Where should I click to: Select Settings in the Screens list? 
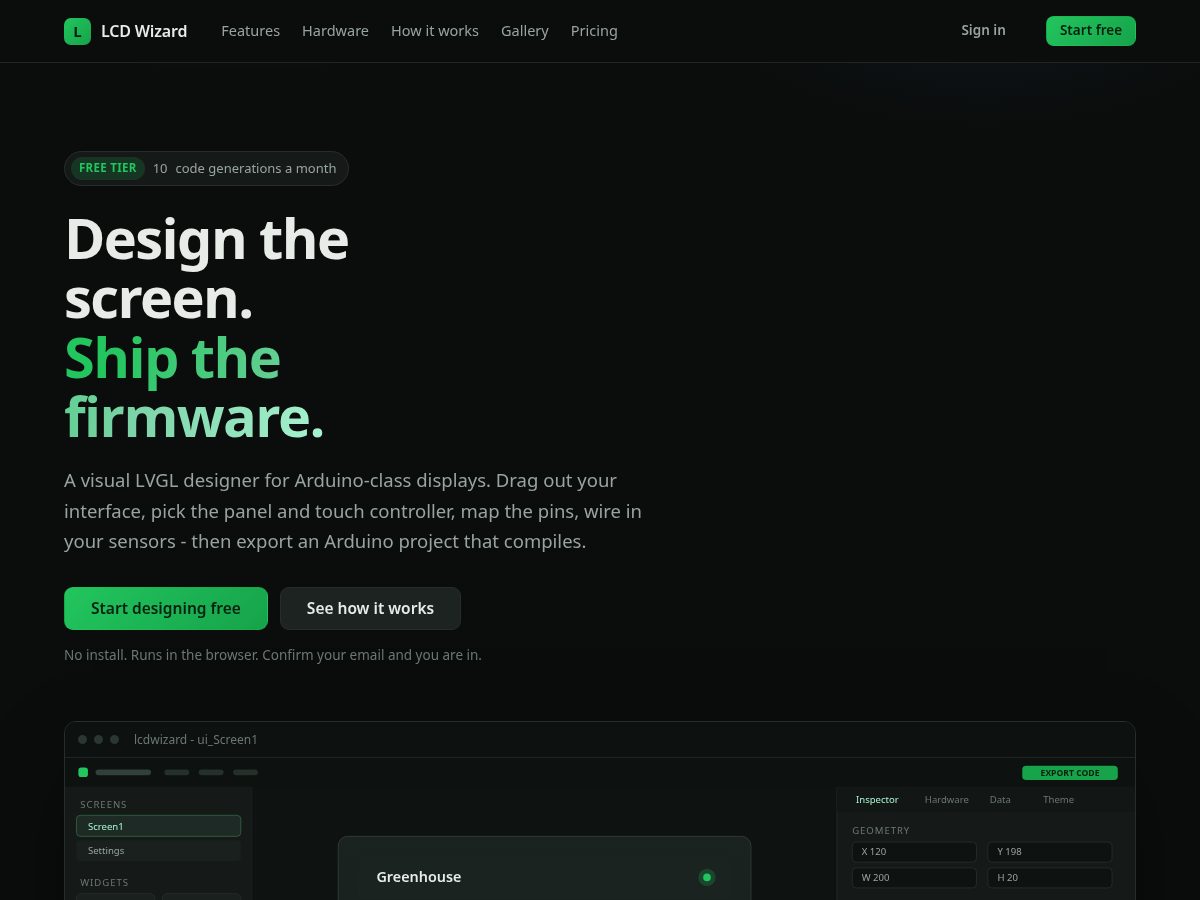click(x=158, y=850)
